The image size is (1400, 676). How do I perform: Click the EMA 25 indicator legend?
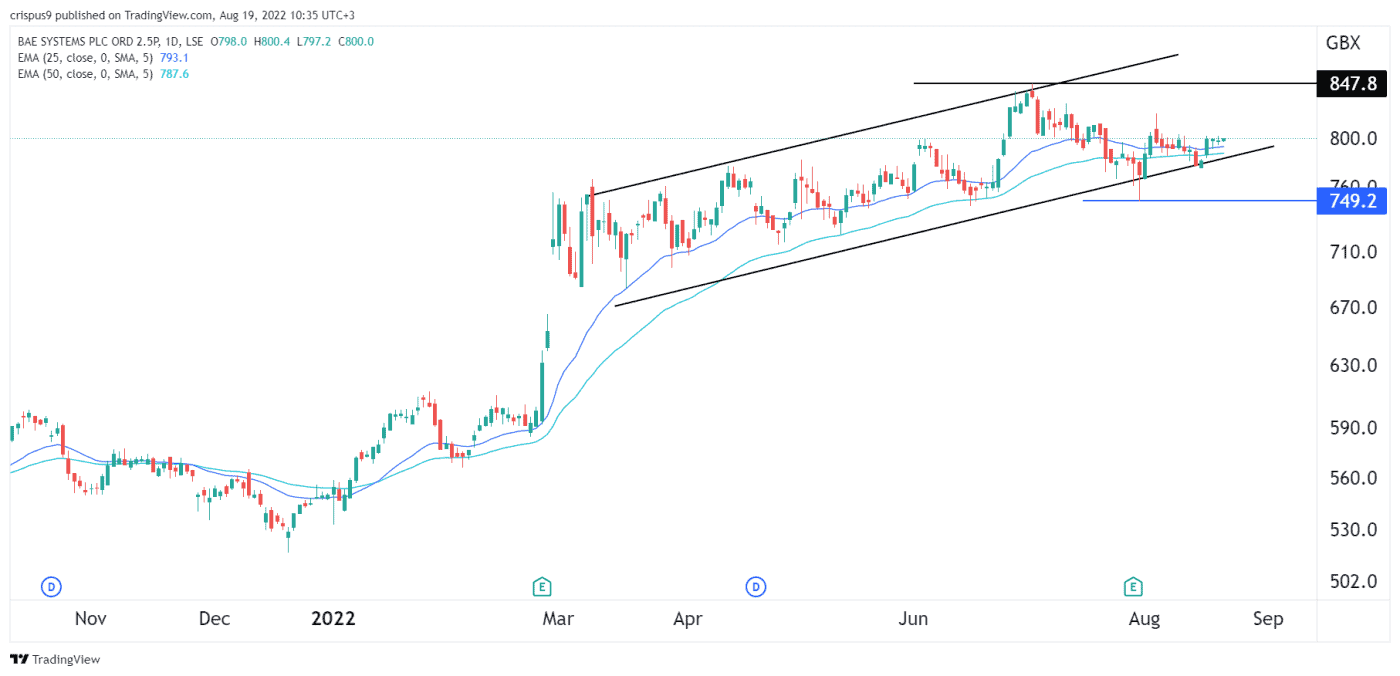[87, 57]
